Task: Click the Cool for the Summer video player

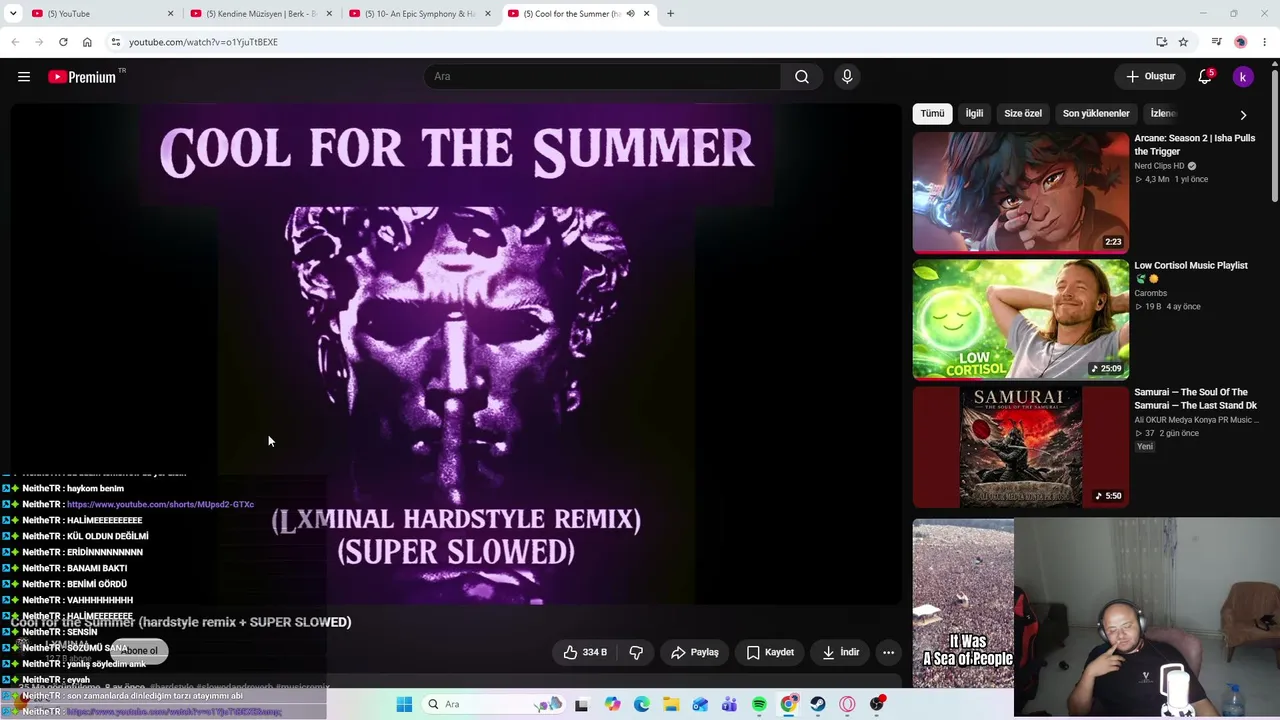Action: pyautogui.click(x=456, y=354)
